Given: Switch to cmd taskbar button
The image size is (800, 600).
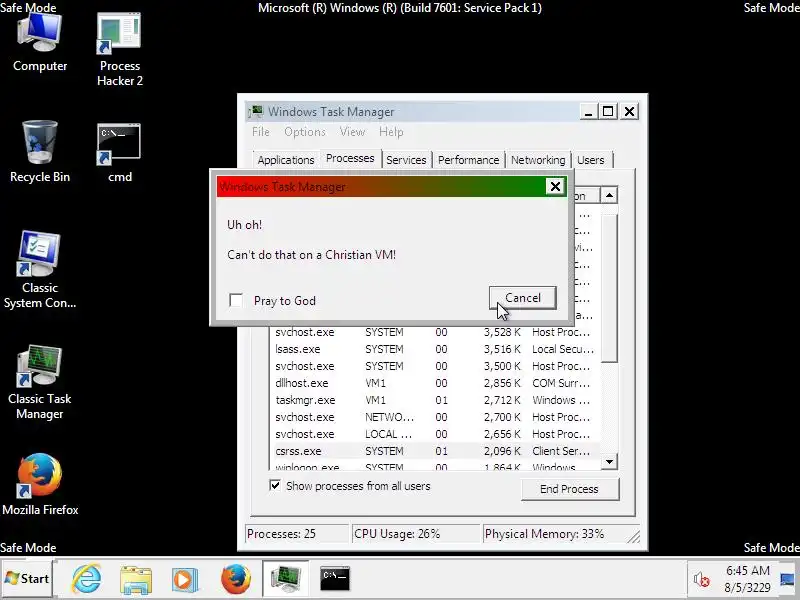Looking at the screenshot, I should pyautogui.click(x=335, y=579).
